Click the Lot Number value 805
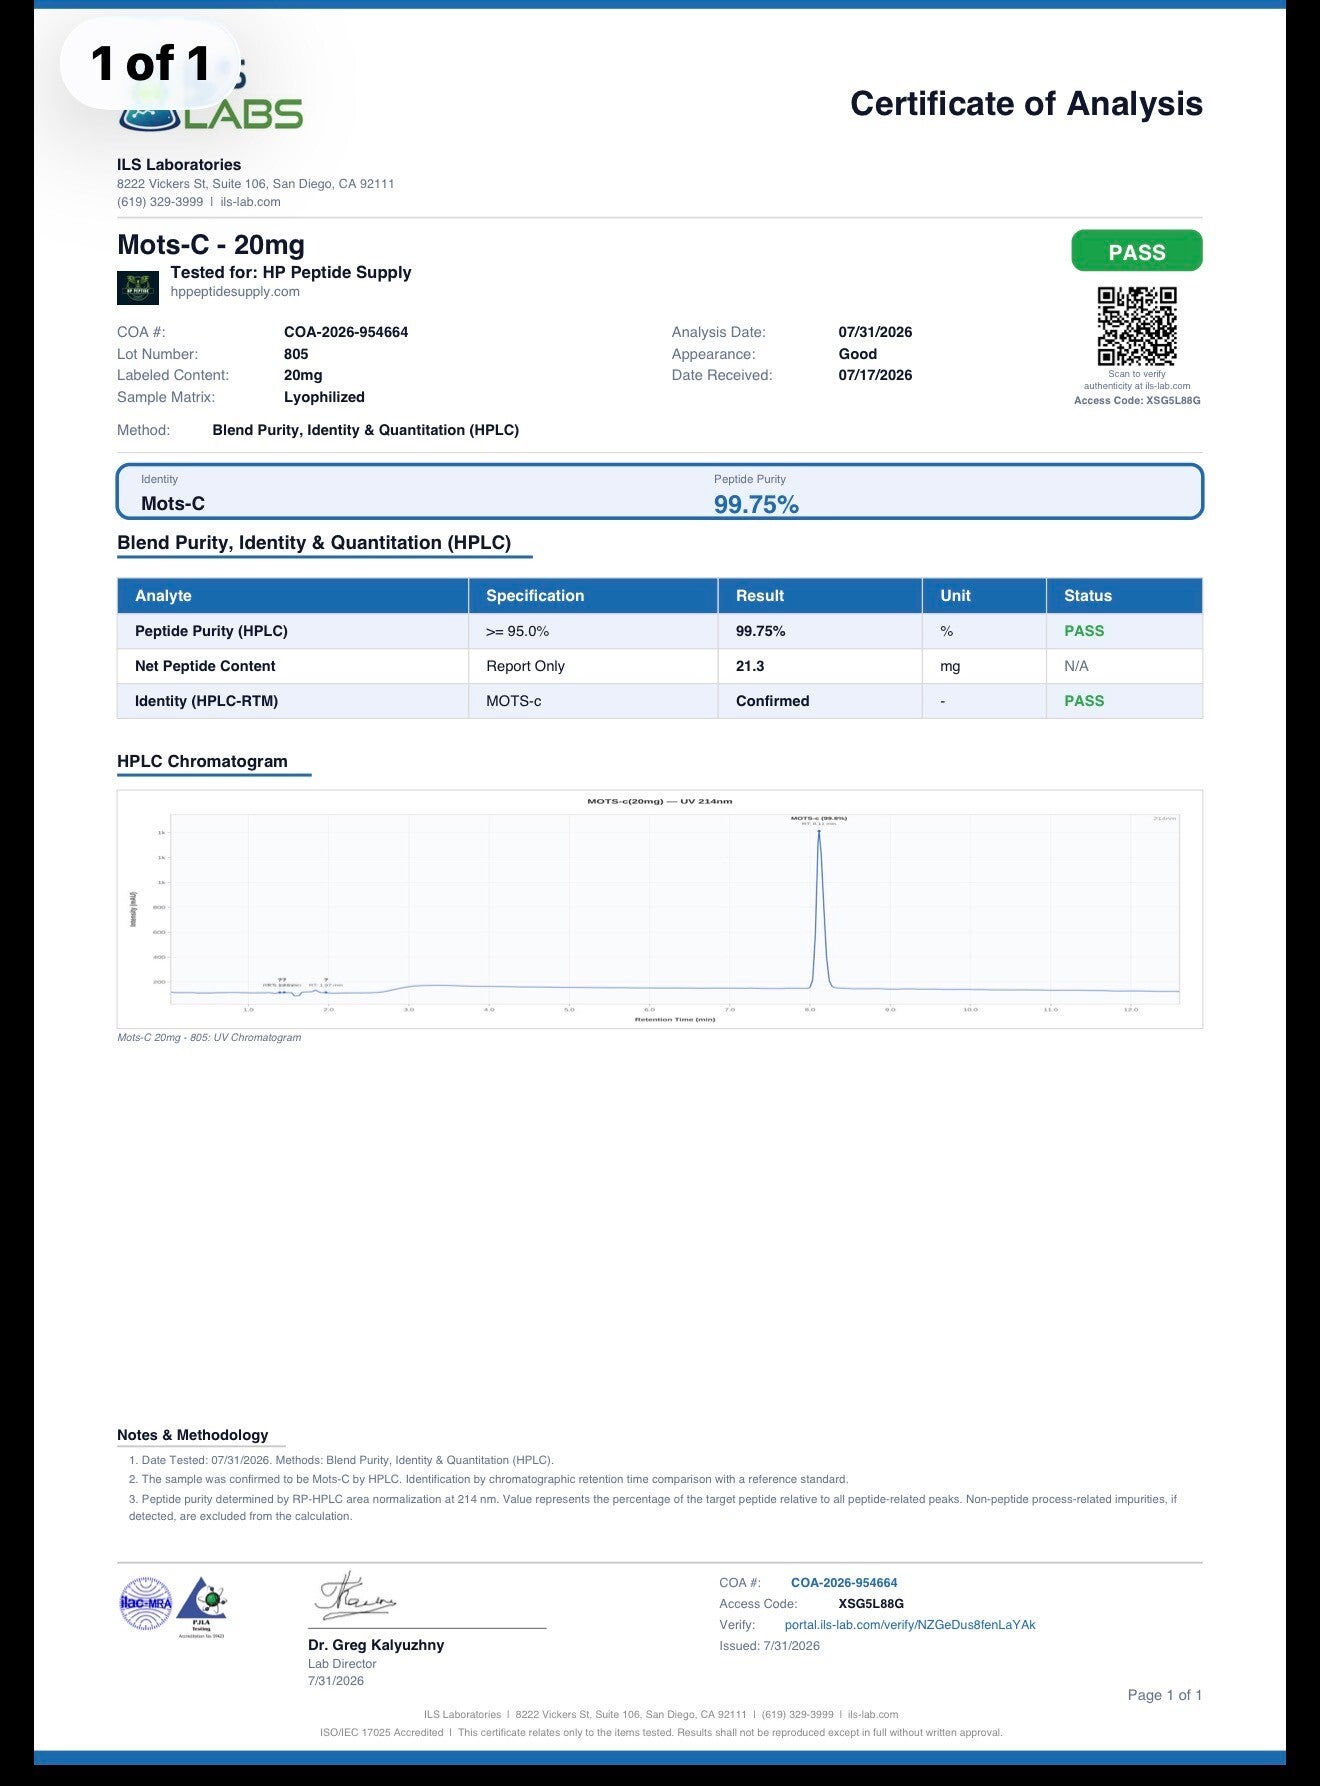 [x=296, y=354]
